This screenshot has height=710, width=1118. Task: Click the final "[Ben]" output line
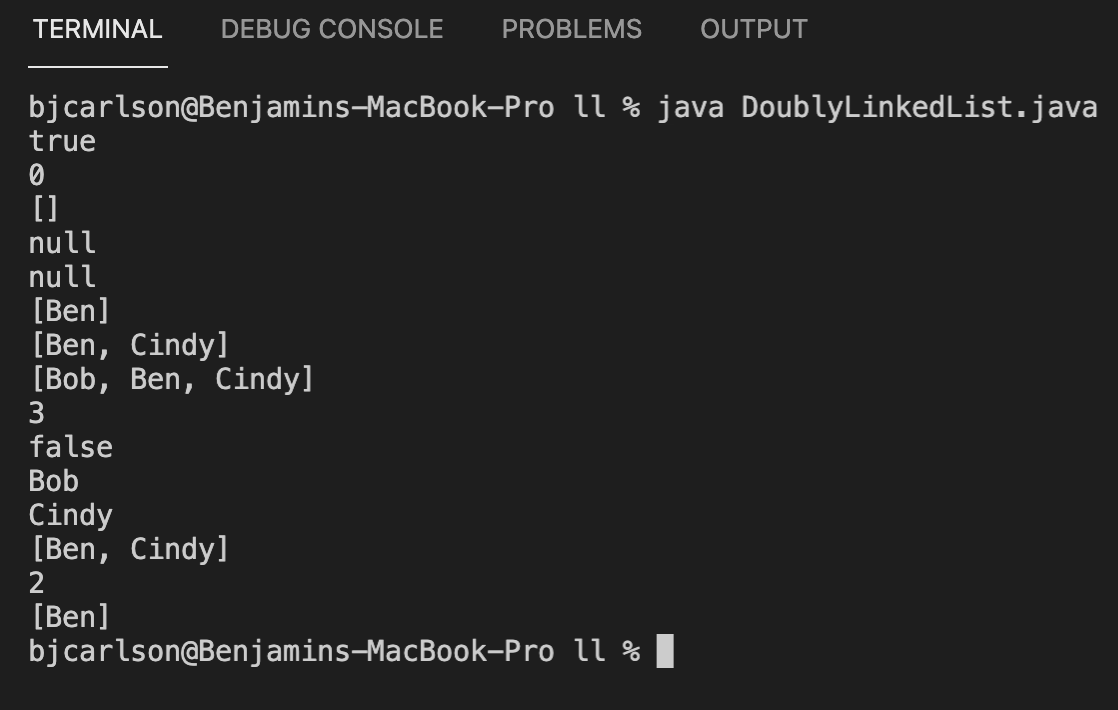click(70, 617)
